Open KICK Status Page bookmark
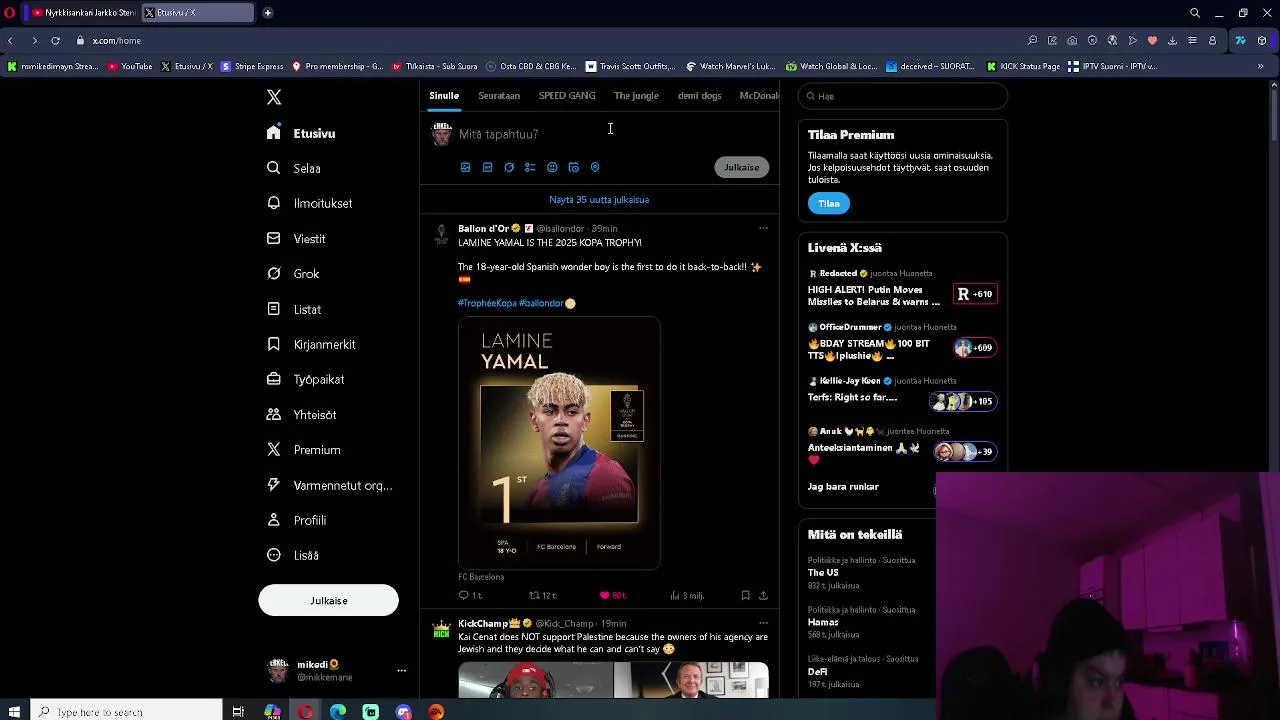 [1023, 66]
